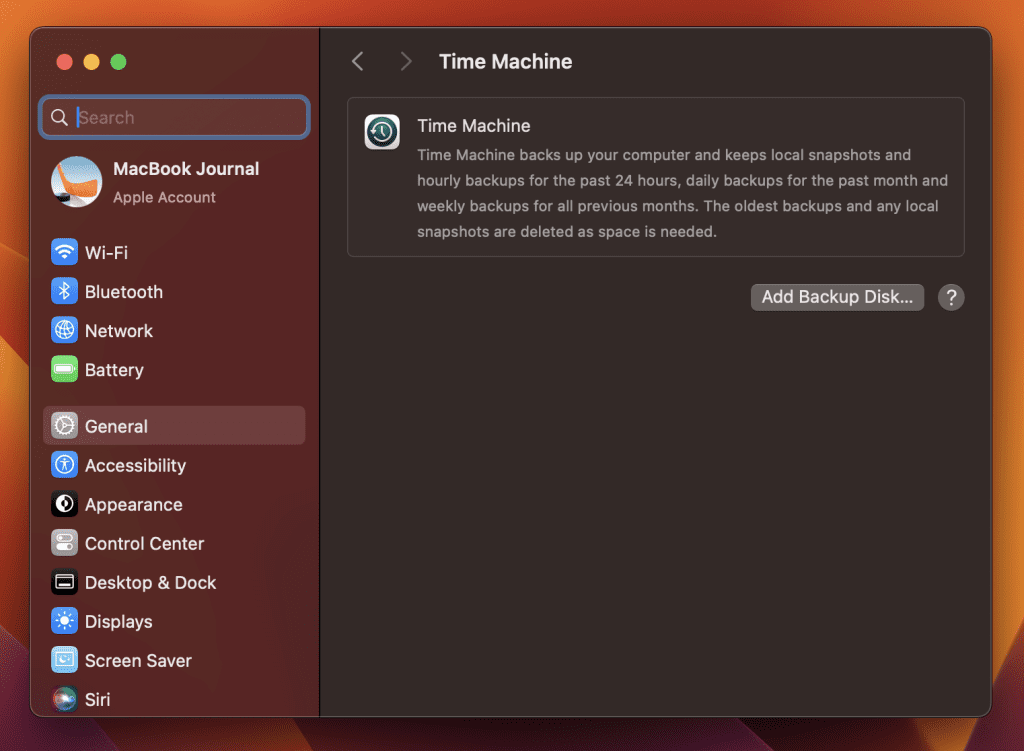Open Desktop & Dock settings
This screenshot has width=1024, height=751.
tap(150, 583)
